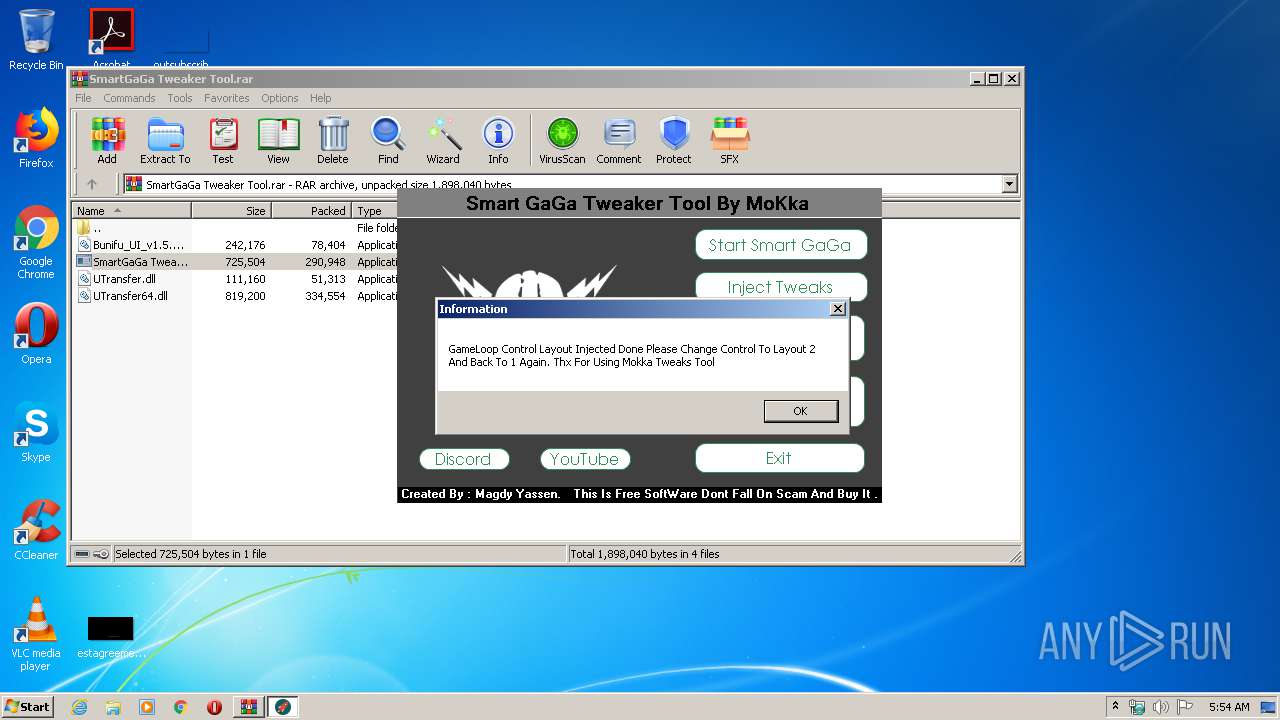1280x720 pixels.
Task: Select the UTransfer.dll file row
Action: 235,279
